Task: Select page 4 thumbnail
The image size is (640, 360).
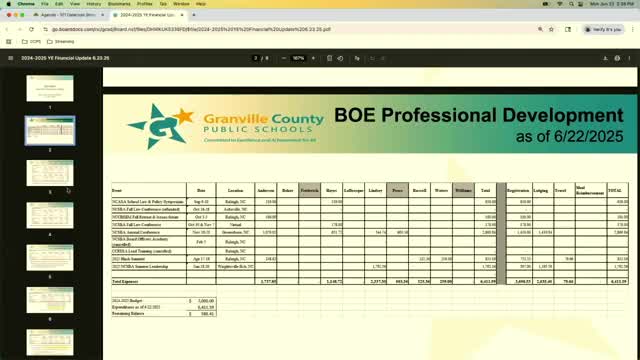Action: click(x=50, y=215)
